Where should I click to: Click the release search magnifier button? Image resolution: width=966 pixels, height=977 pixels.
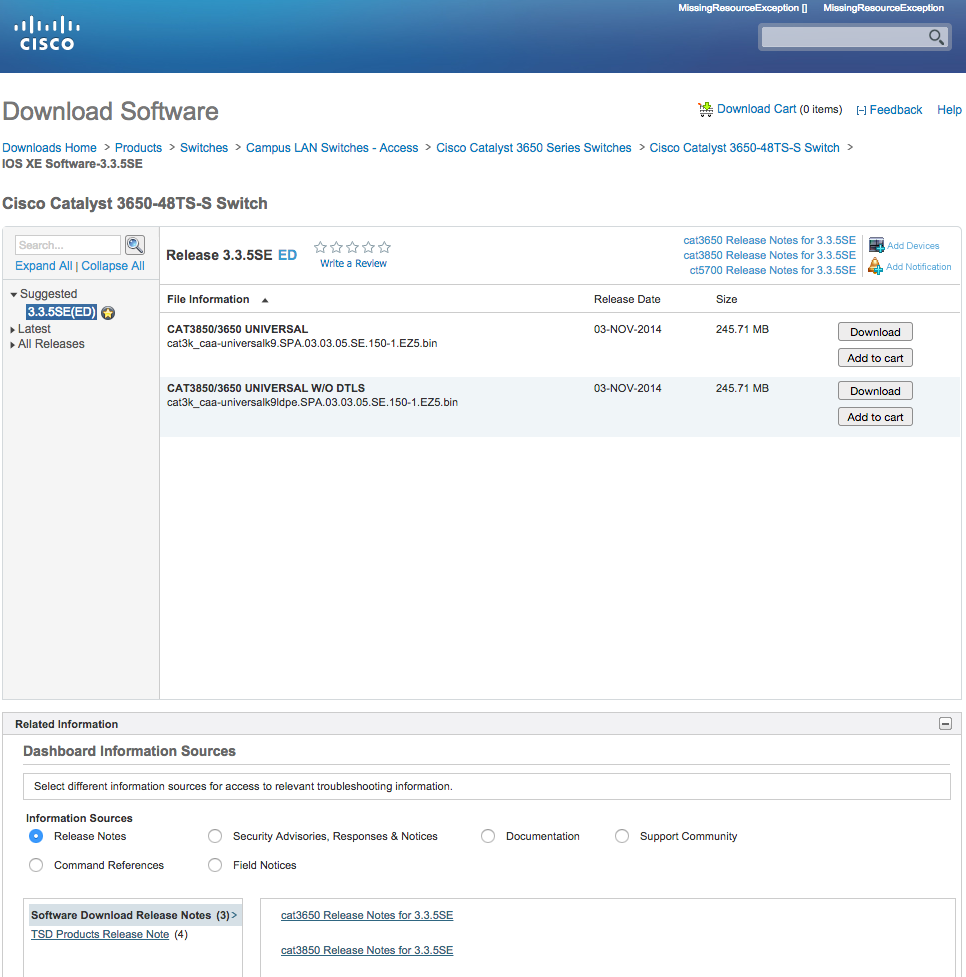[x=135, y=245]
